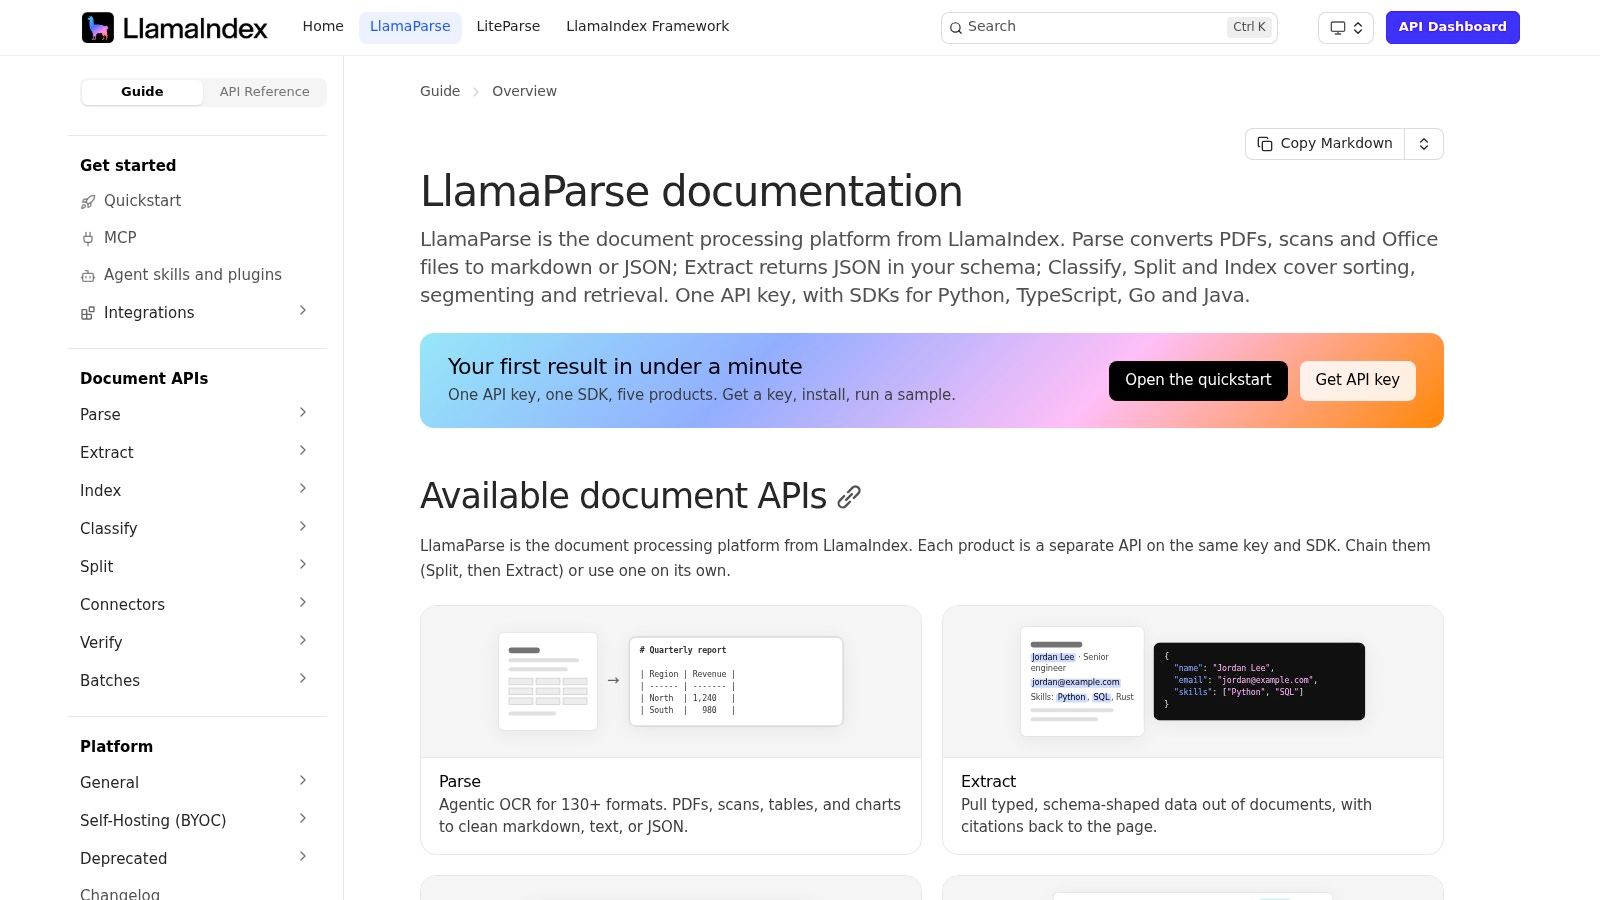Expand the Extract sidebar section
The image size is (1600, 900).
click(x=303, y=451)
